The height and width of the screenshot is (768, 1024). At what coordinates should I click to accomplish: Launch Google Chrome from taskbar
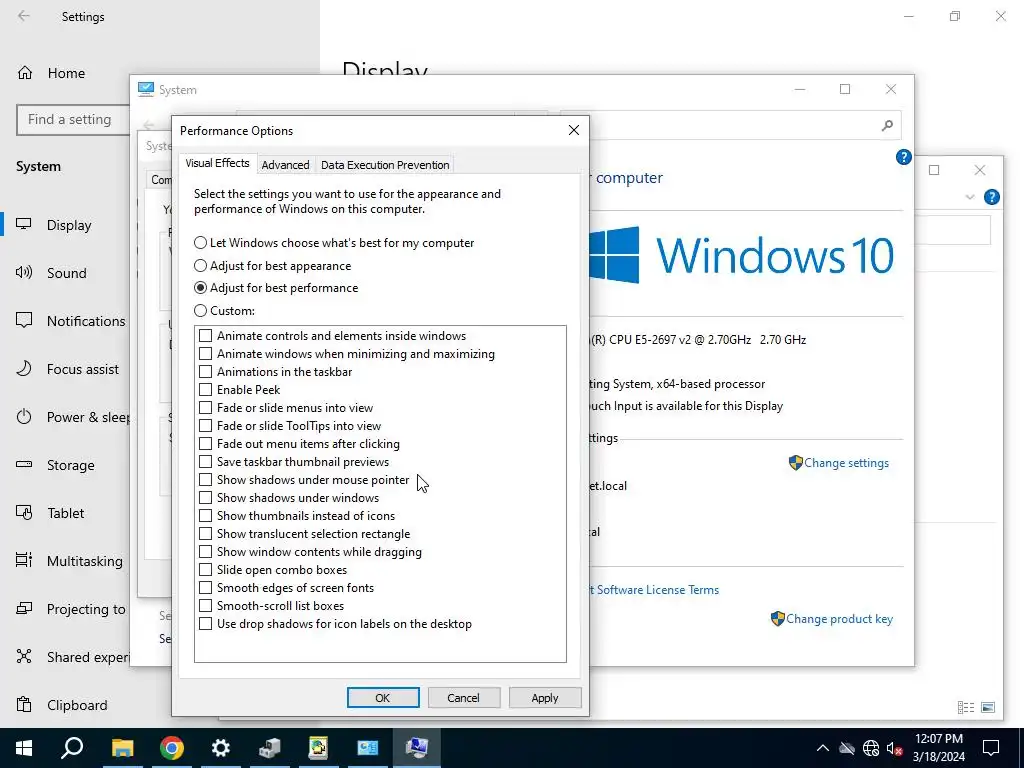tap(171, 748)
